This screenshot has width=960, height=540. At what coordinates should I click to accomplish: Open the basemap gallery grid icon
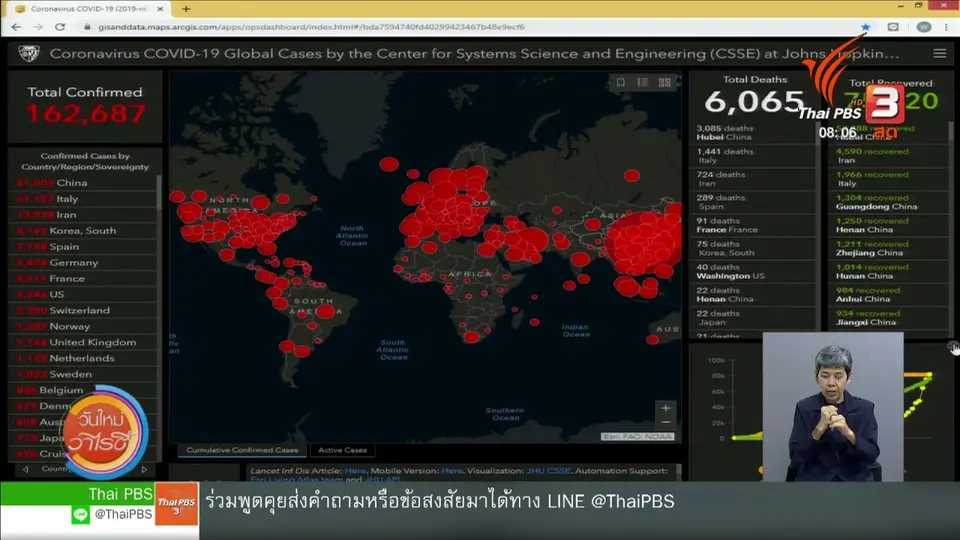(664, 82)
